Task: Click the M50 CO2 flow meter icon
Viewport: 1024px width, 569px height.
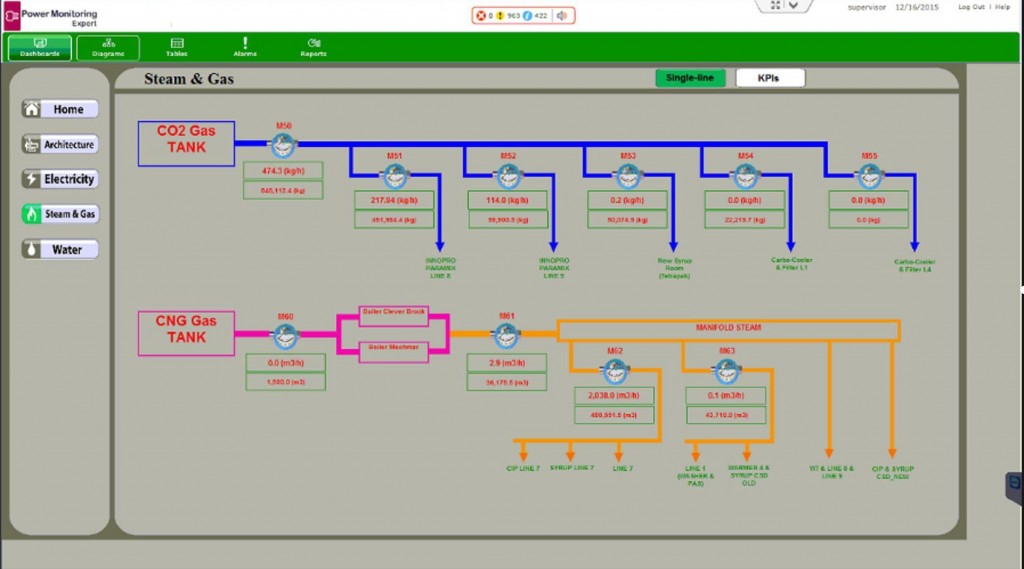Action: click(283, 145)
